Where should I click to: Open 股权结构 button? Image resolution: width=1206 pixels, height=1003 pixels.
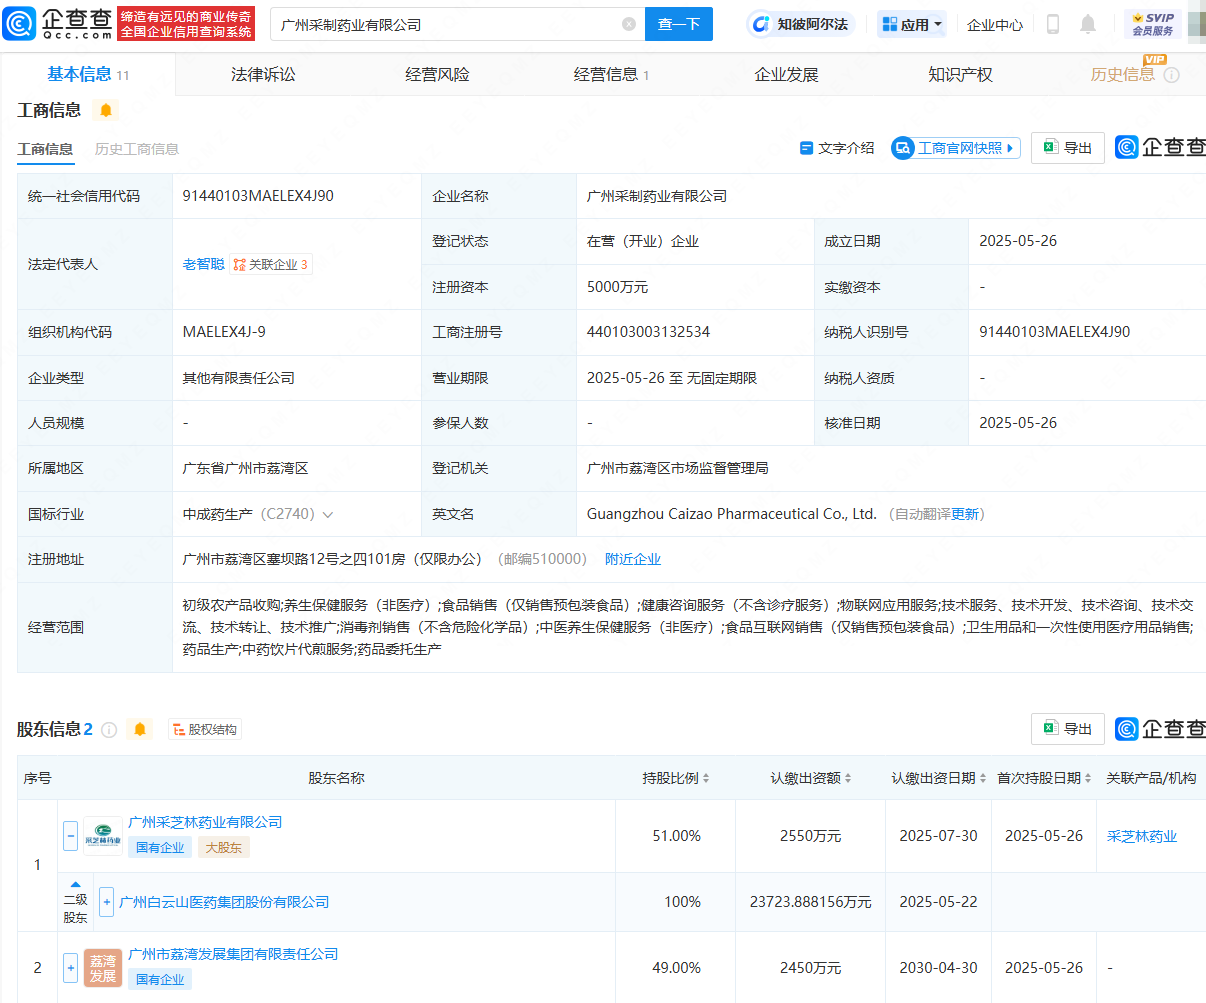pos(205,730)
